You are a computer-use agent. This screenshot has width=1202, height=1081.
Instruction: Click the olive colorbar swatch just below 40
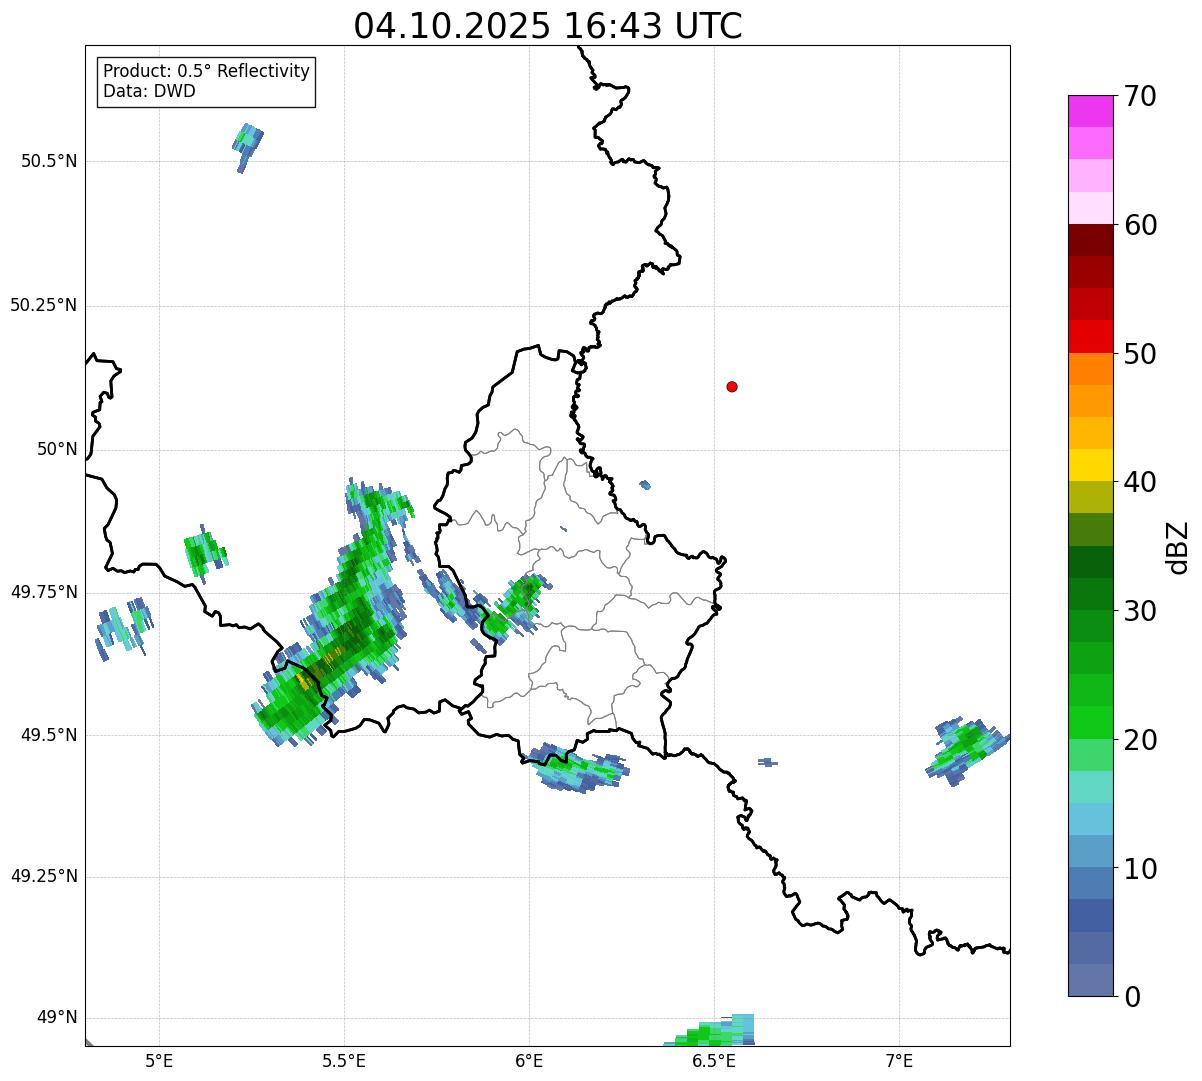pyautogui.click(x=1090, y=497)
